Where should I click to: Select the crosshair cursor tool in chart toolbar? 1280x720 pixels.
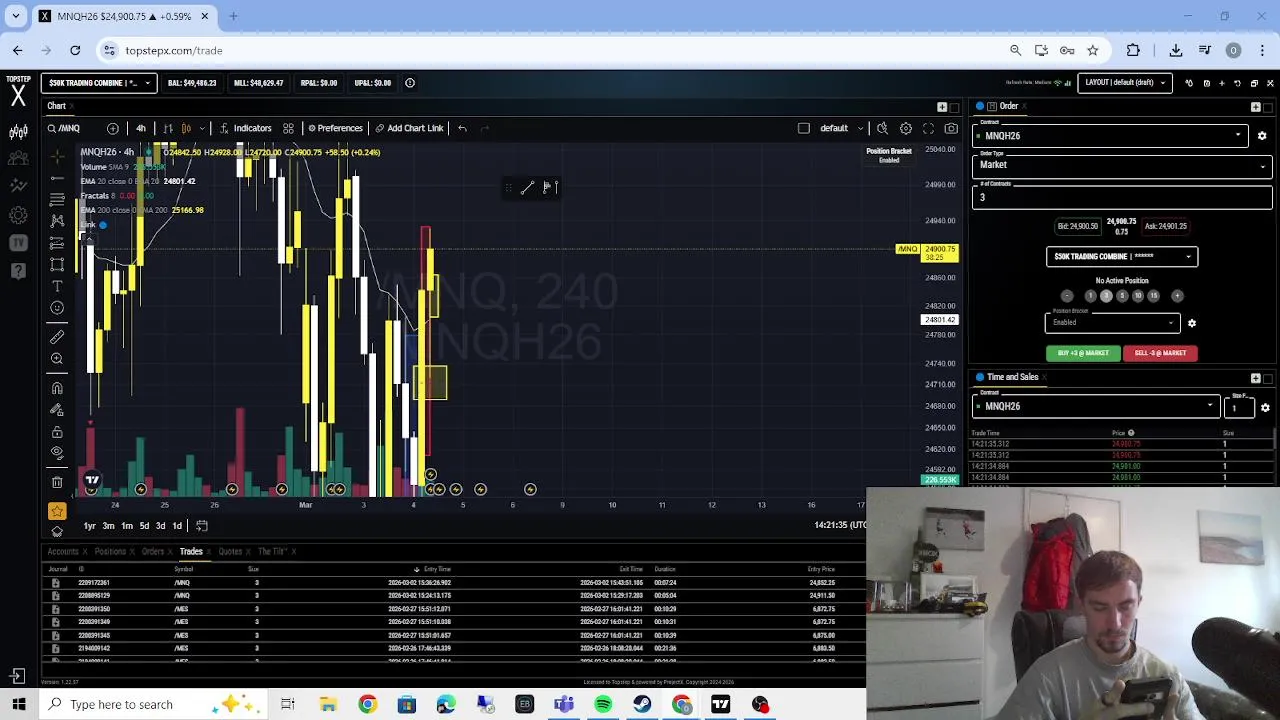pyautogui.click(x=57, y=156)
